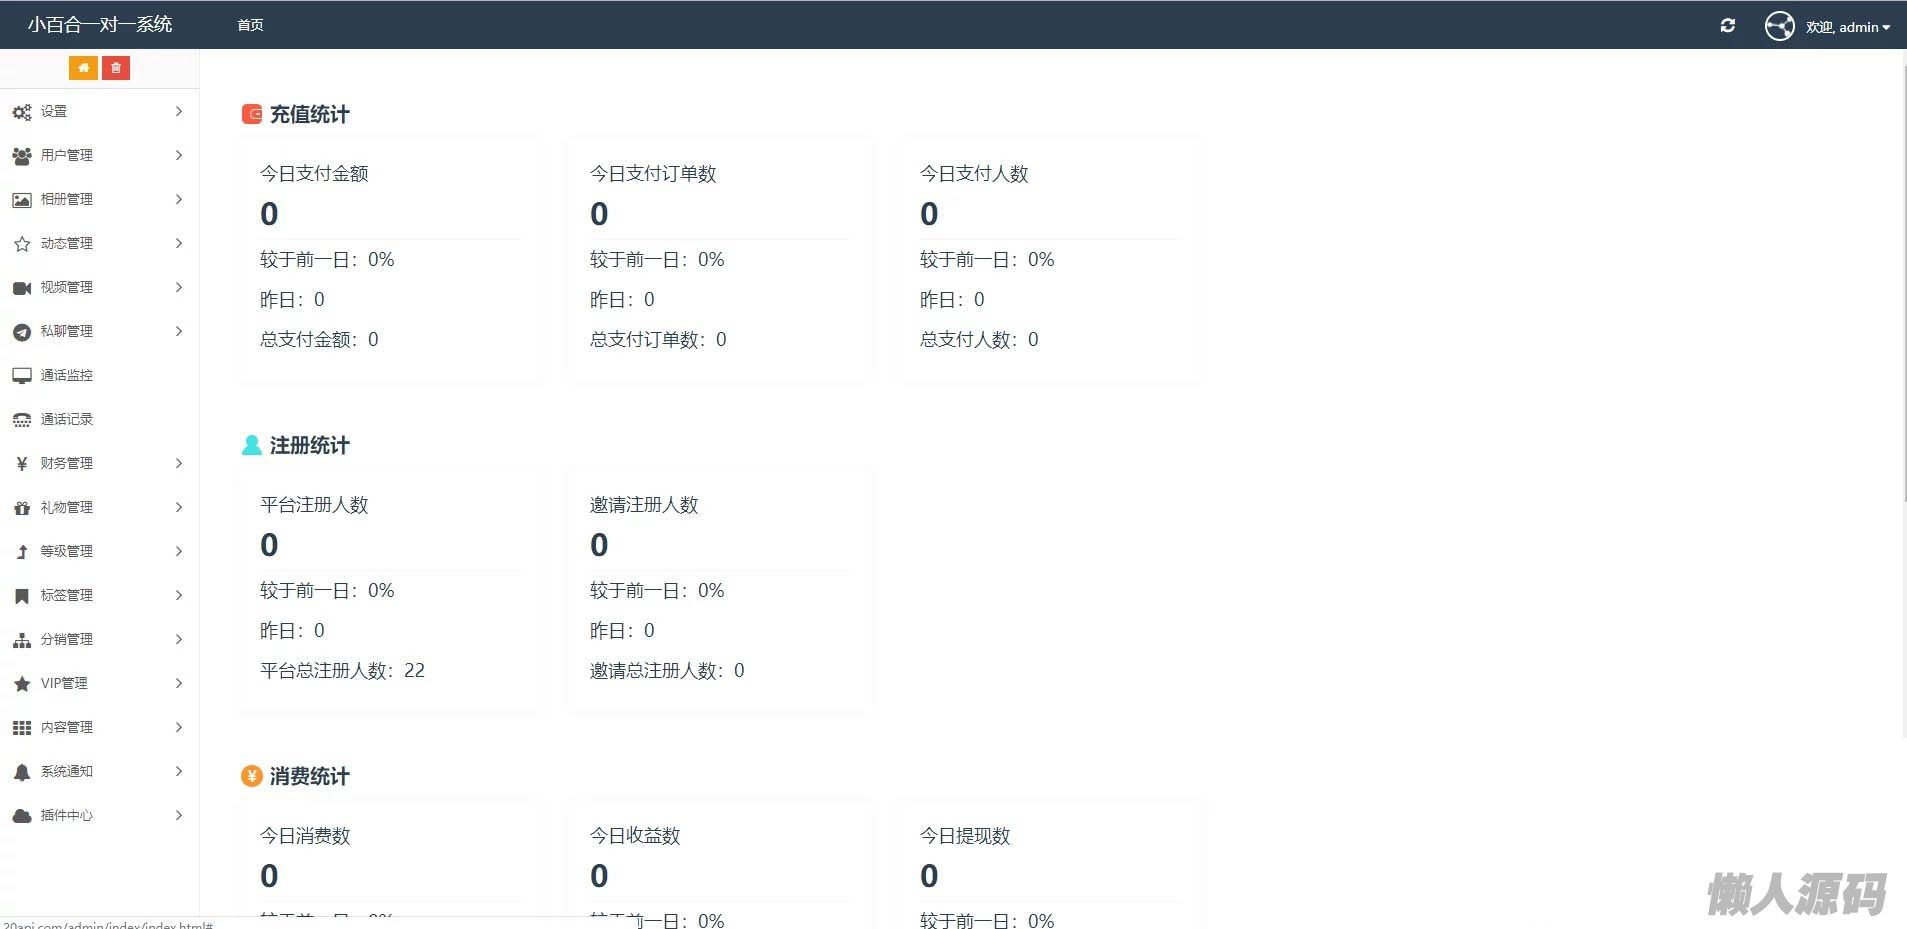1907x929 pixels.
Task: Click the level-up arrow icon beside 等级管理
Action: [x=22, y=552]
